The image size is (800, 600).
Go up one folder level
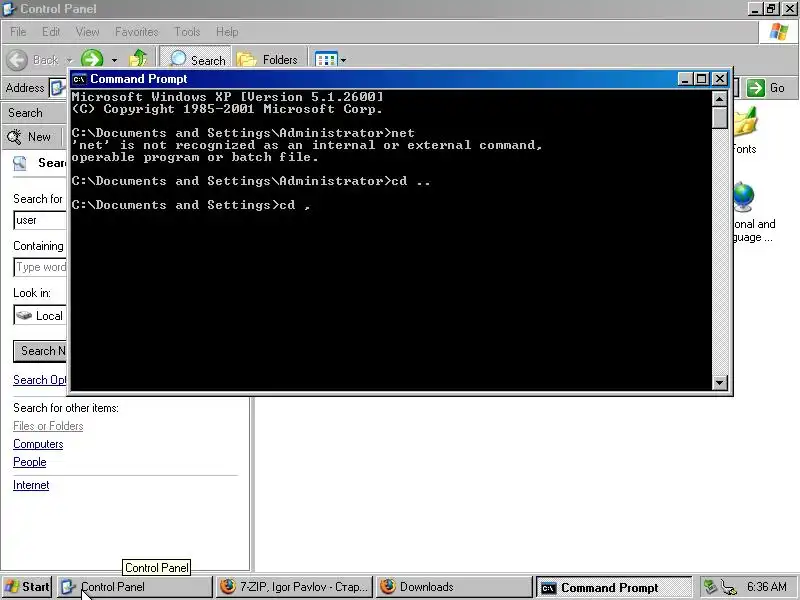pos(138,58)
